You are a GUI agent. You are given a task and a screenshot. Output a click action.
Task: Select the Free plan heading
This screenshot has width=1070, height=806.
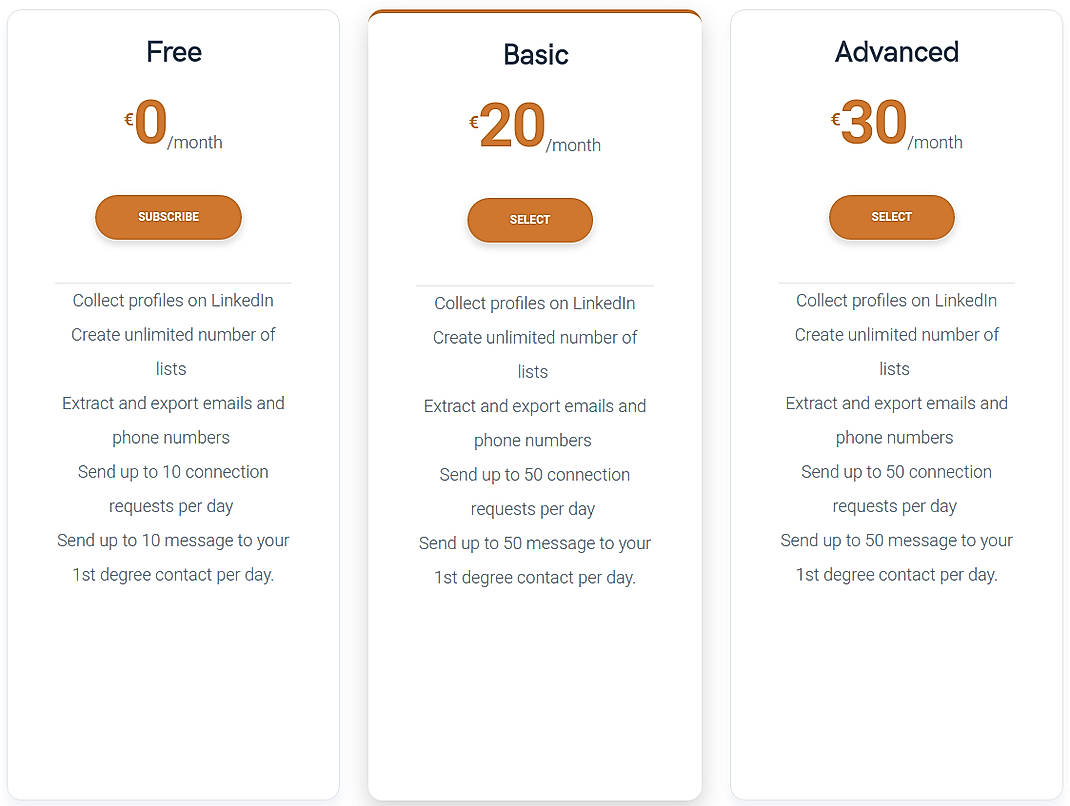[173, 52]
